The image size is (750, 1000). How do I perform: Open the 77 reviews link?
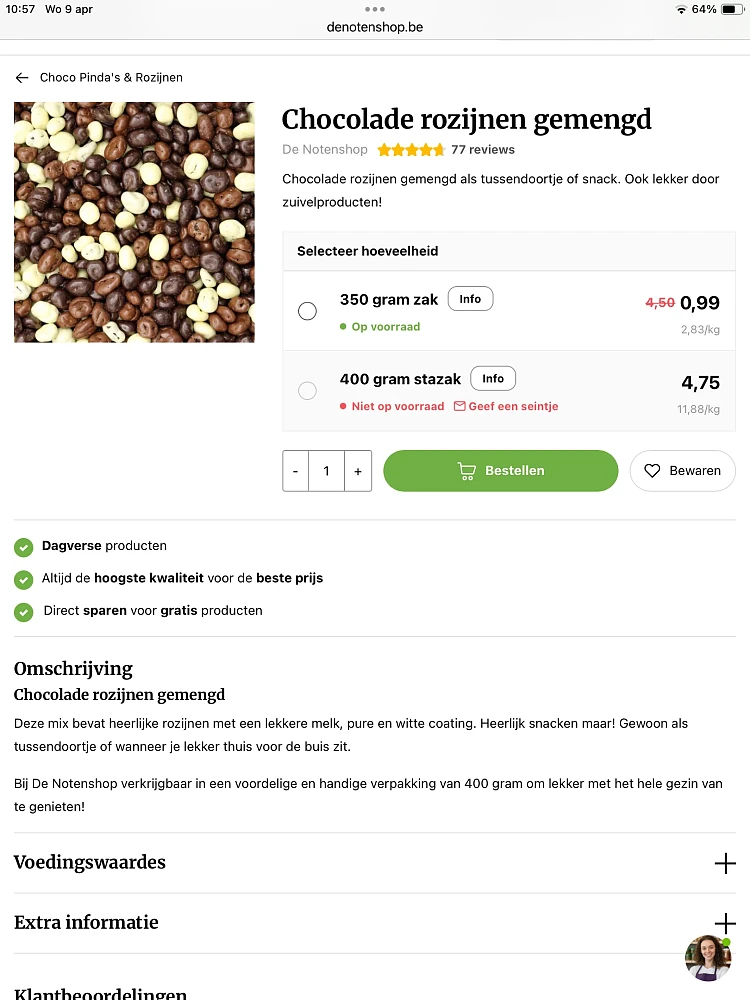point(483,150)
